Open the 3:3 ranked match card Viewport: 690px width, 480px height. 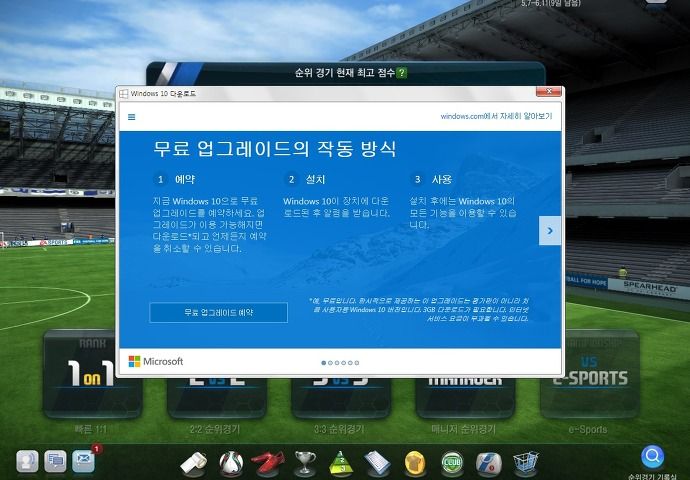(x=341, y=396)
